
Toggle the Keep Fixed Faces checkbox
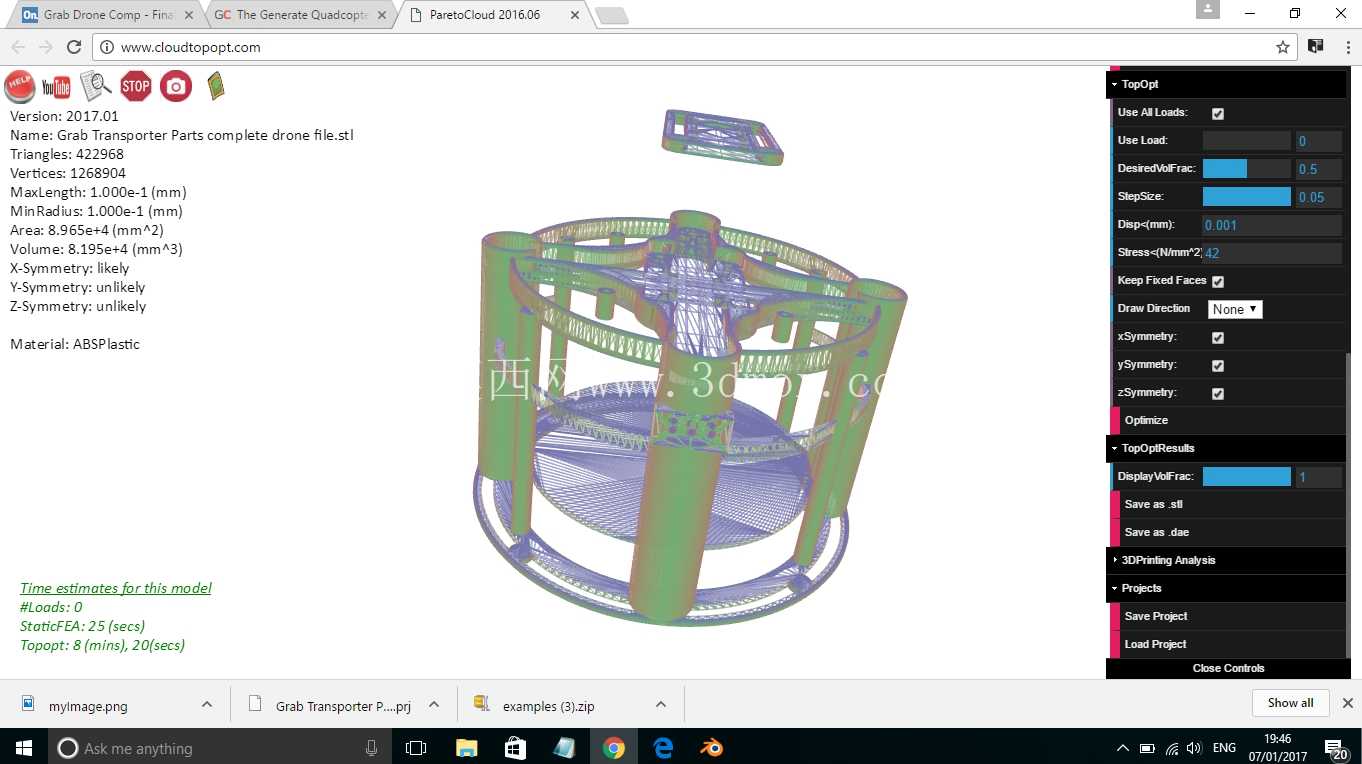pos(1217,281)
